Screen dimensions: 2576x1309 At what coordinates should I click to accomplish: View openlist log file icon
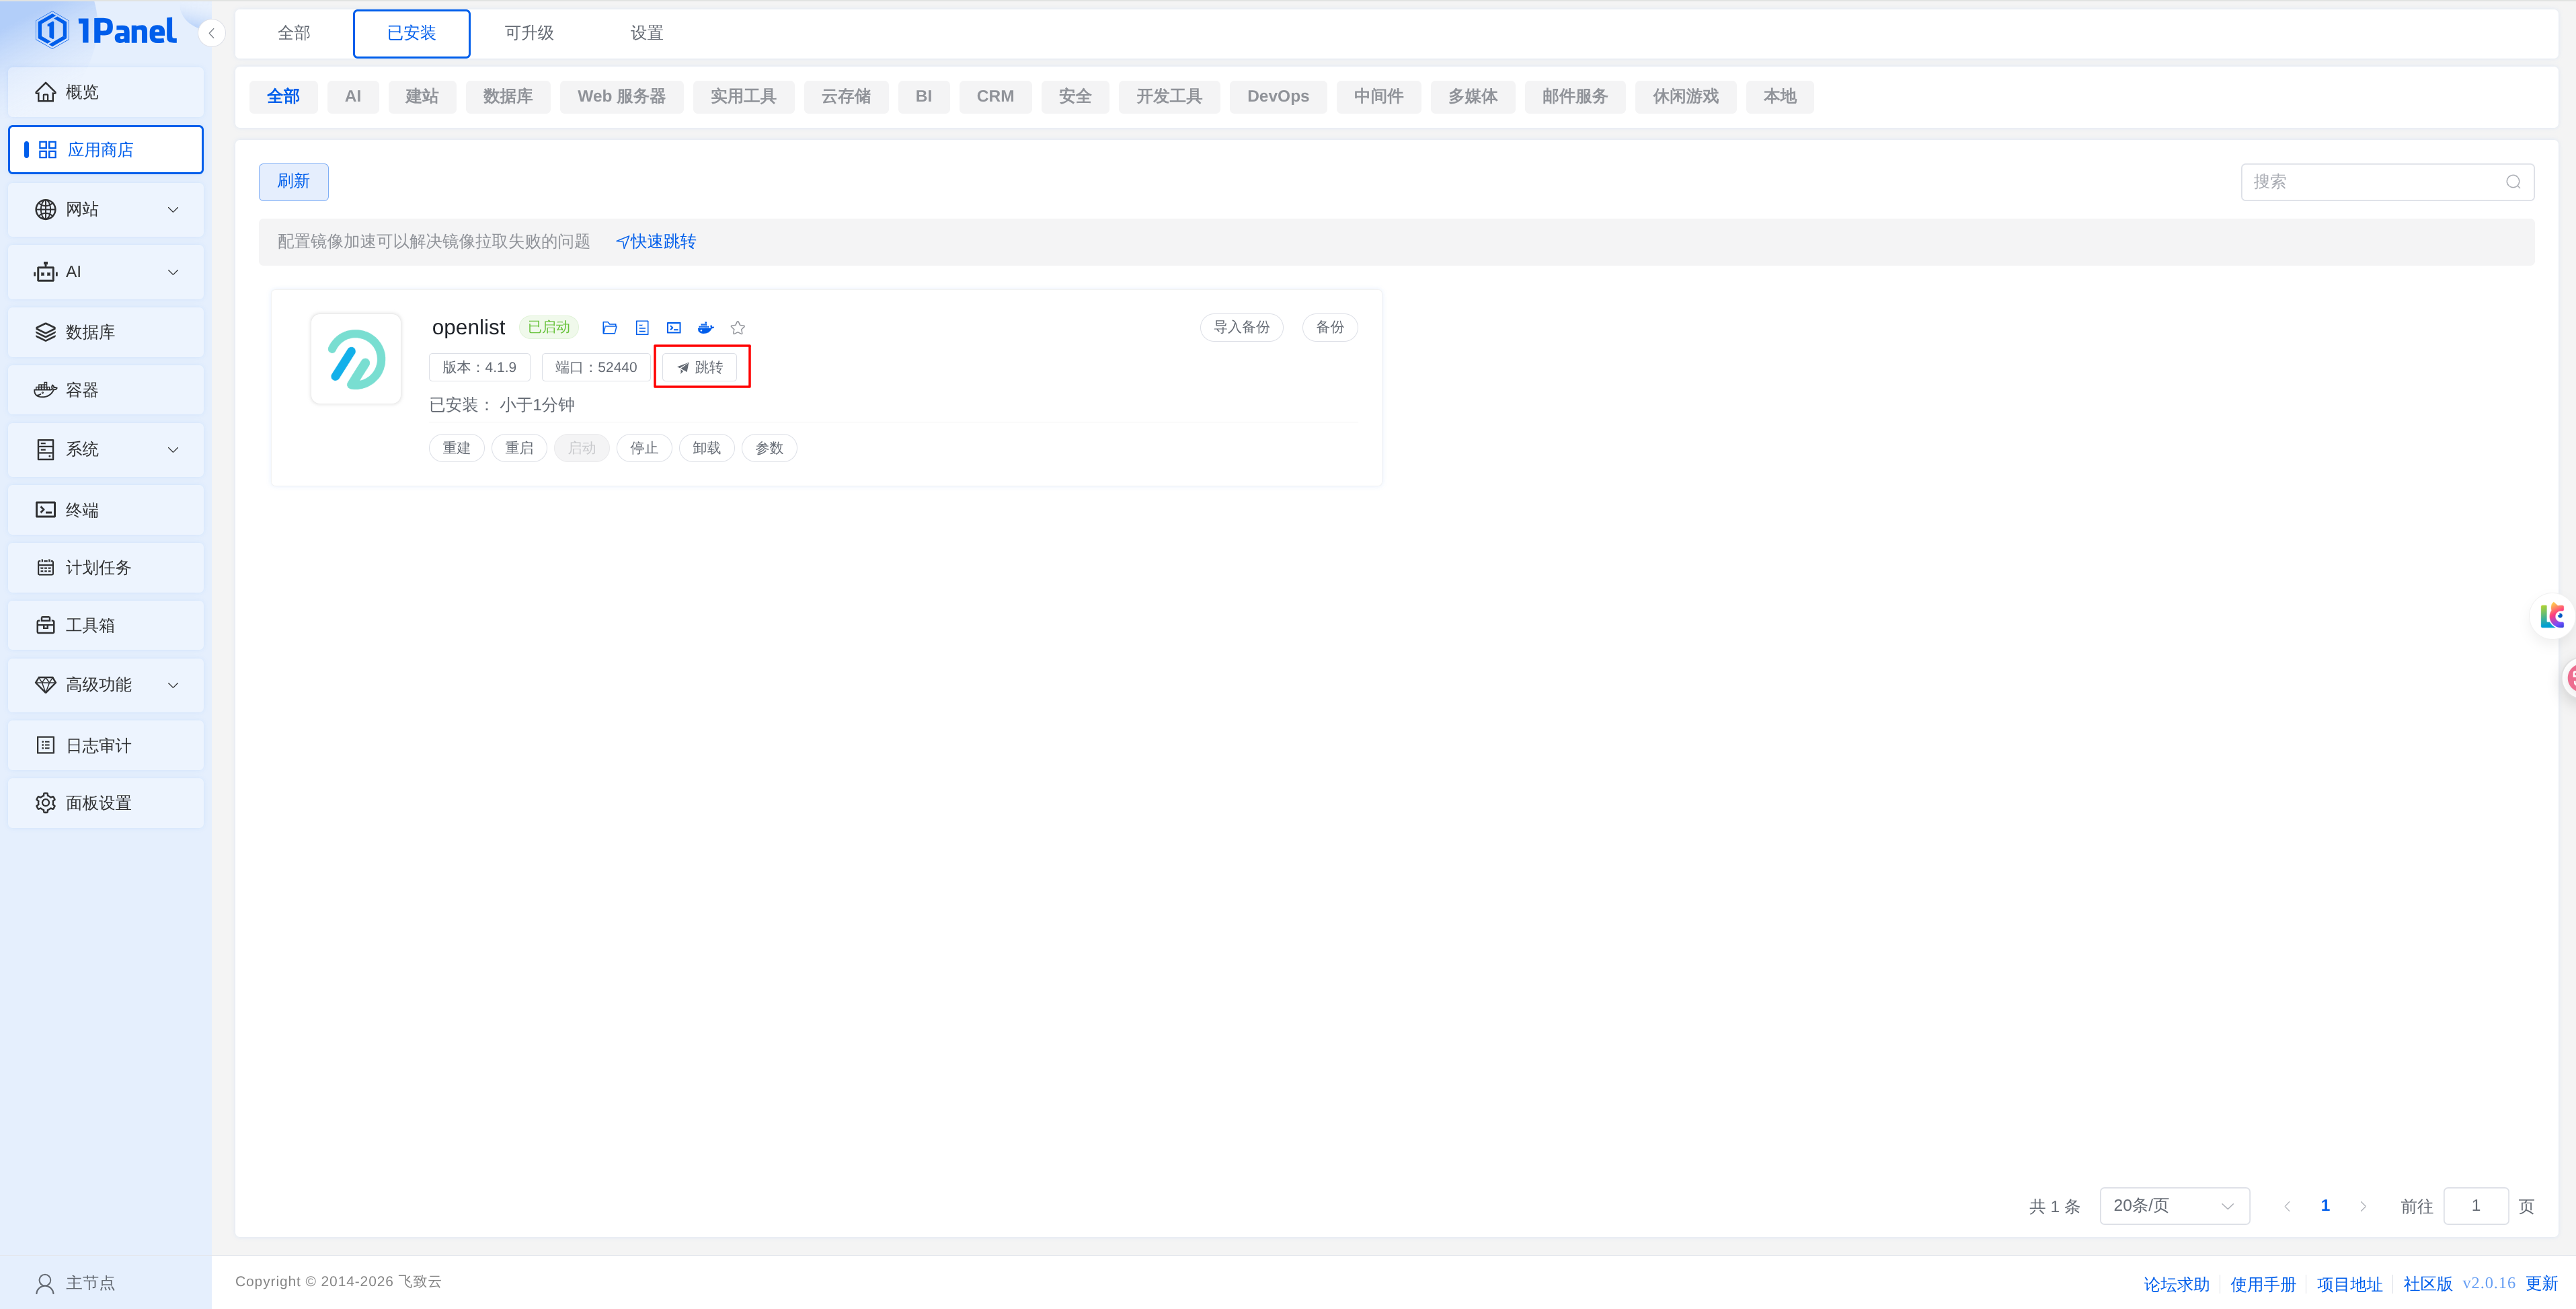(x=642, y=328)
